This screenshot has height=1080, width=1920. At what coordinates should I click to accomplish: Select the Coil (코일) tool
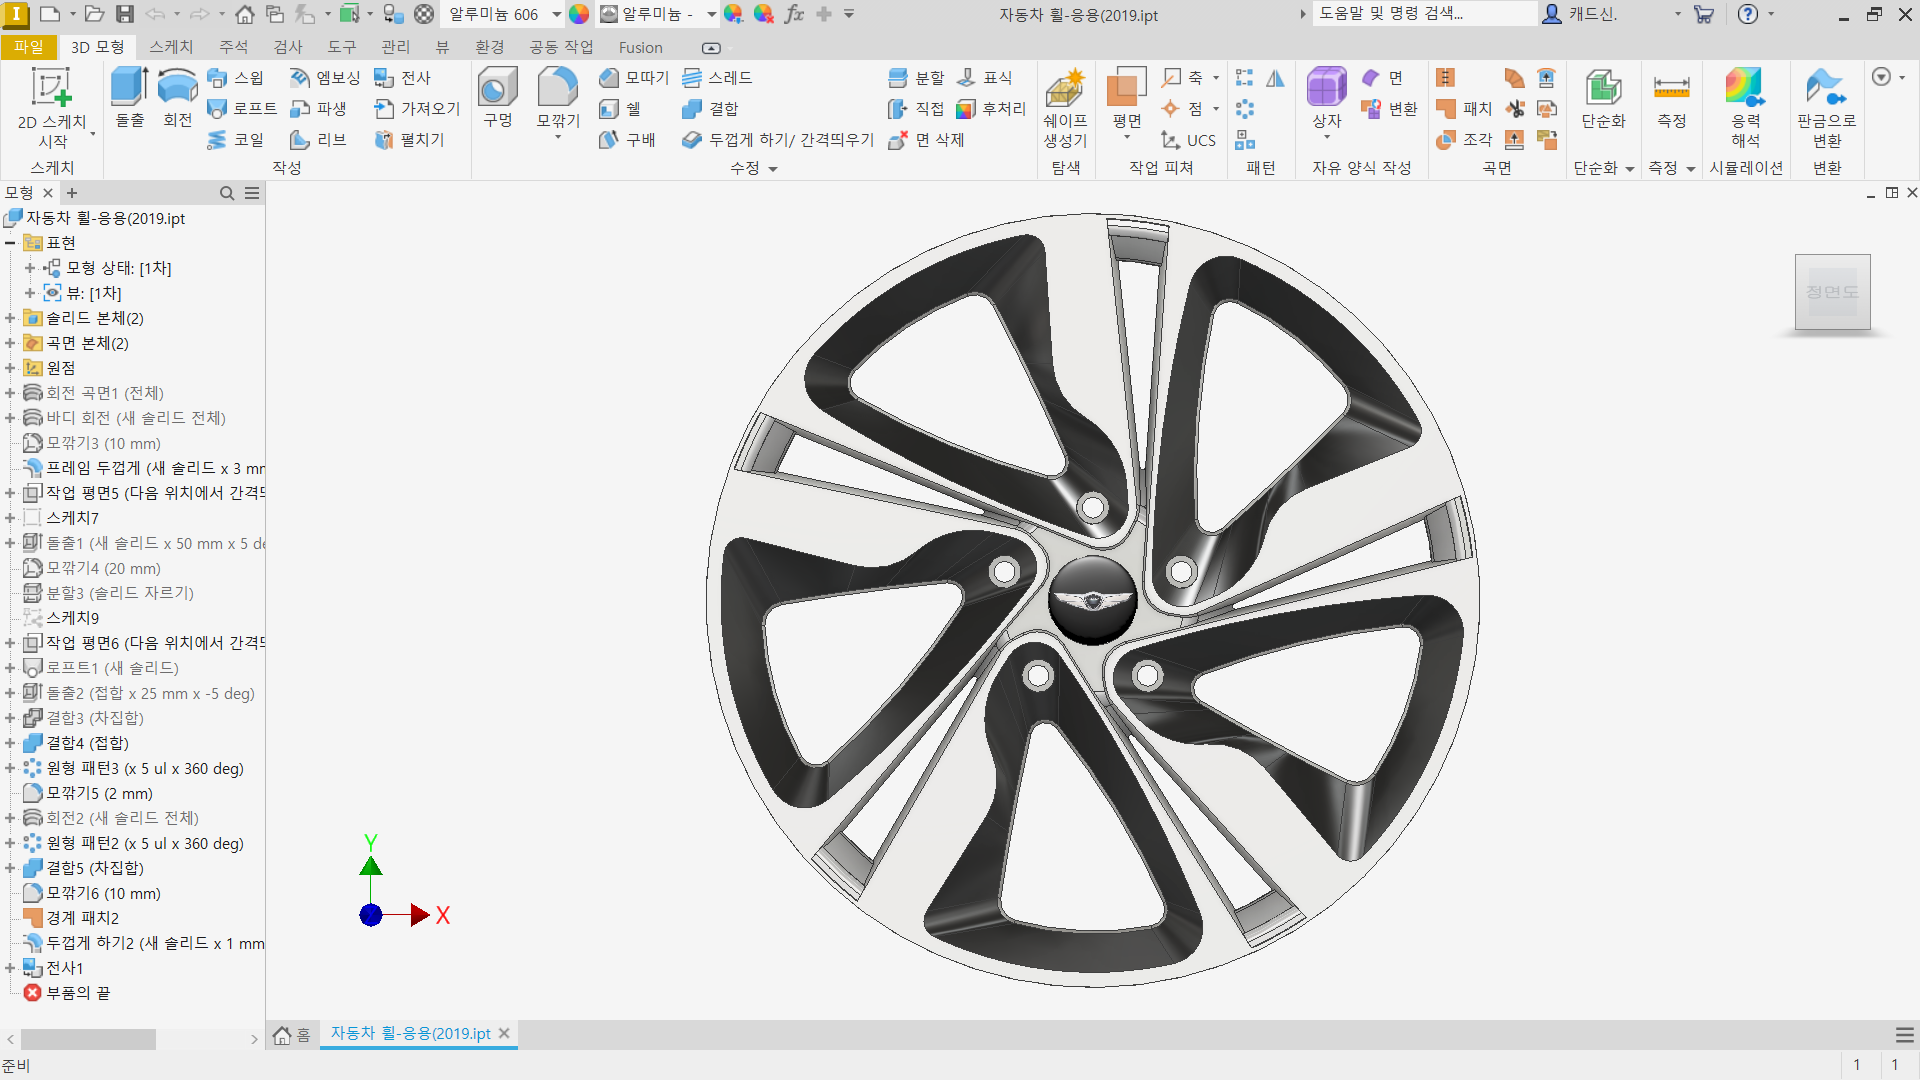pos(236,140)
